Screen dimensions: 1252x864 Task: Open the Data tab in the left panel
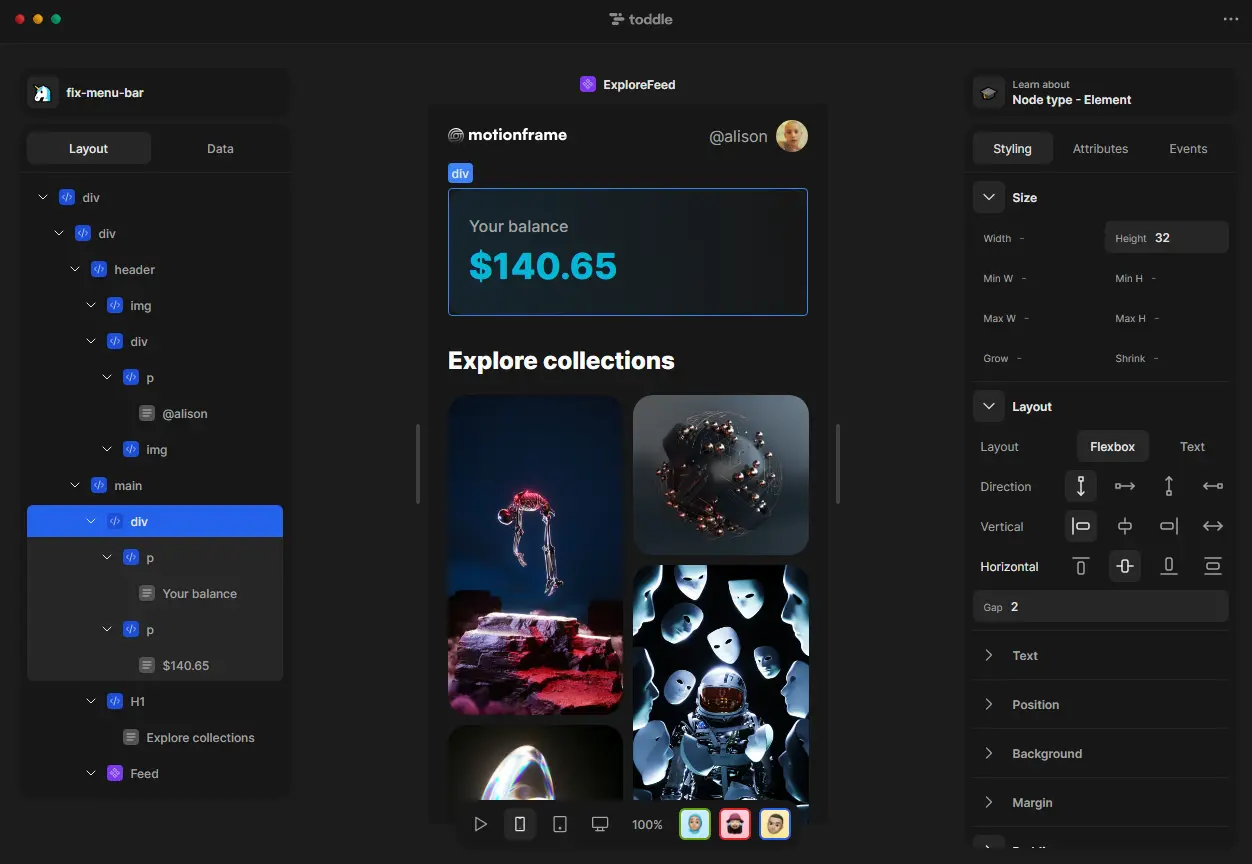pos(220,149)
